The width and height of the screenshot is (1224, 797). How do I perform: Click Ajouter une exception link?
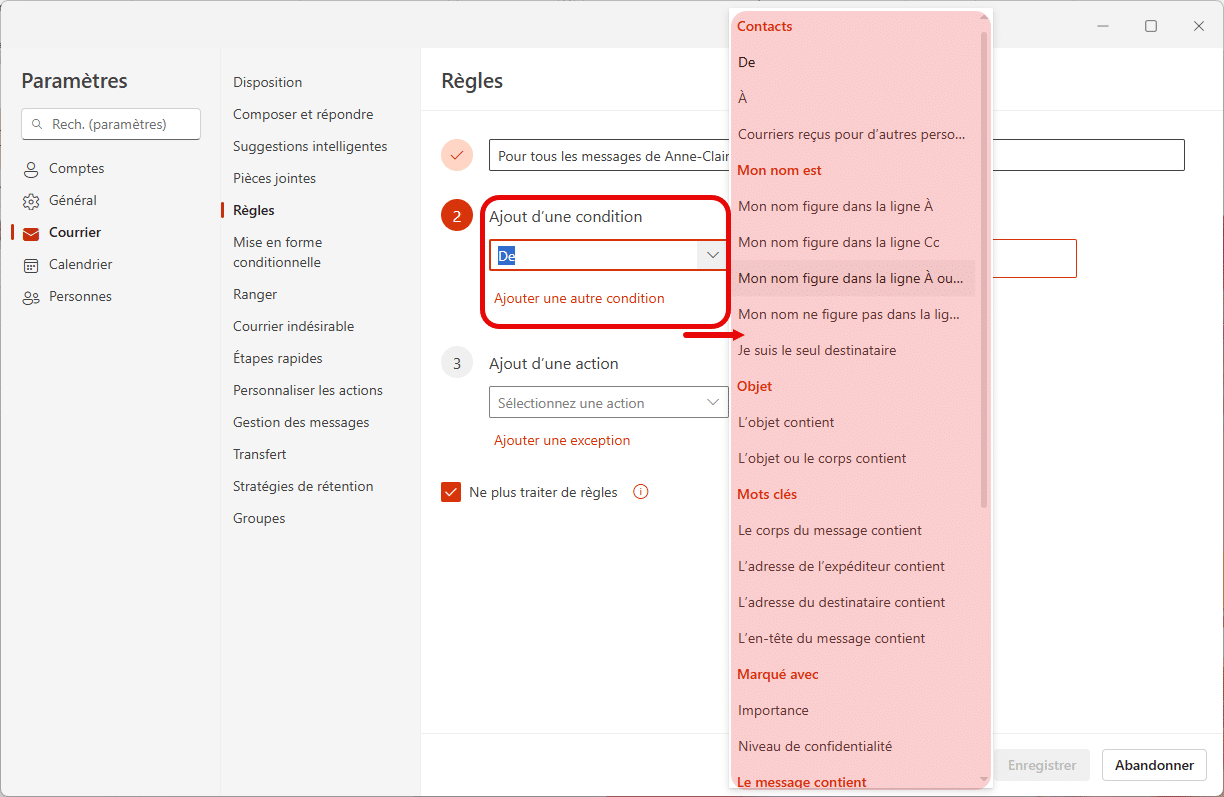pos(562,440)
